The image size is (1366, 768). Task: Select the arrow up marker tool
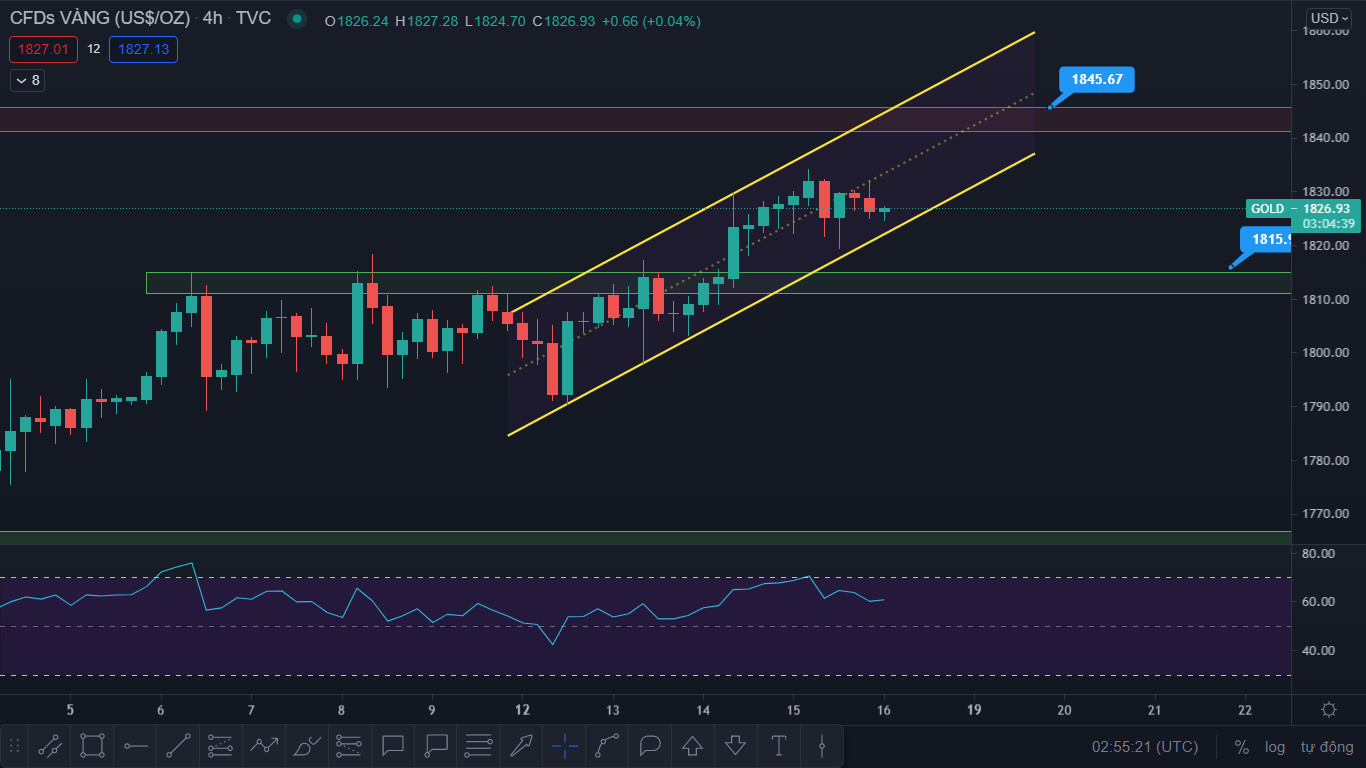(692, 746)
